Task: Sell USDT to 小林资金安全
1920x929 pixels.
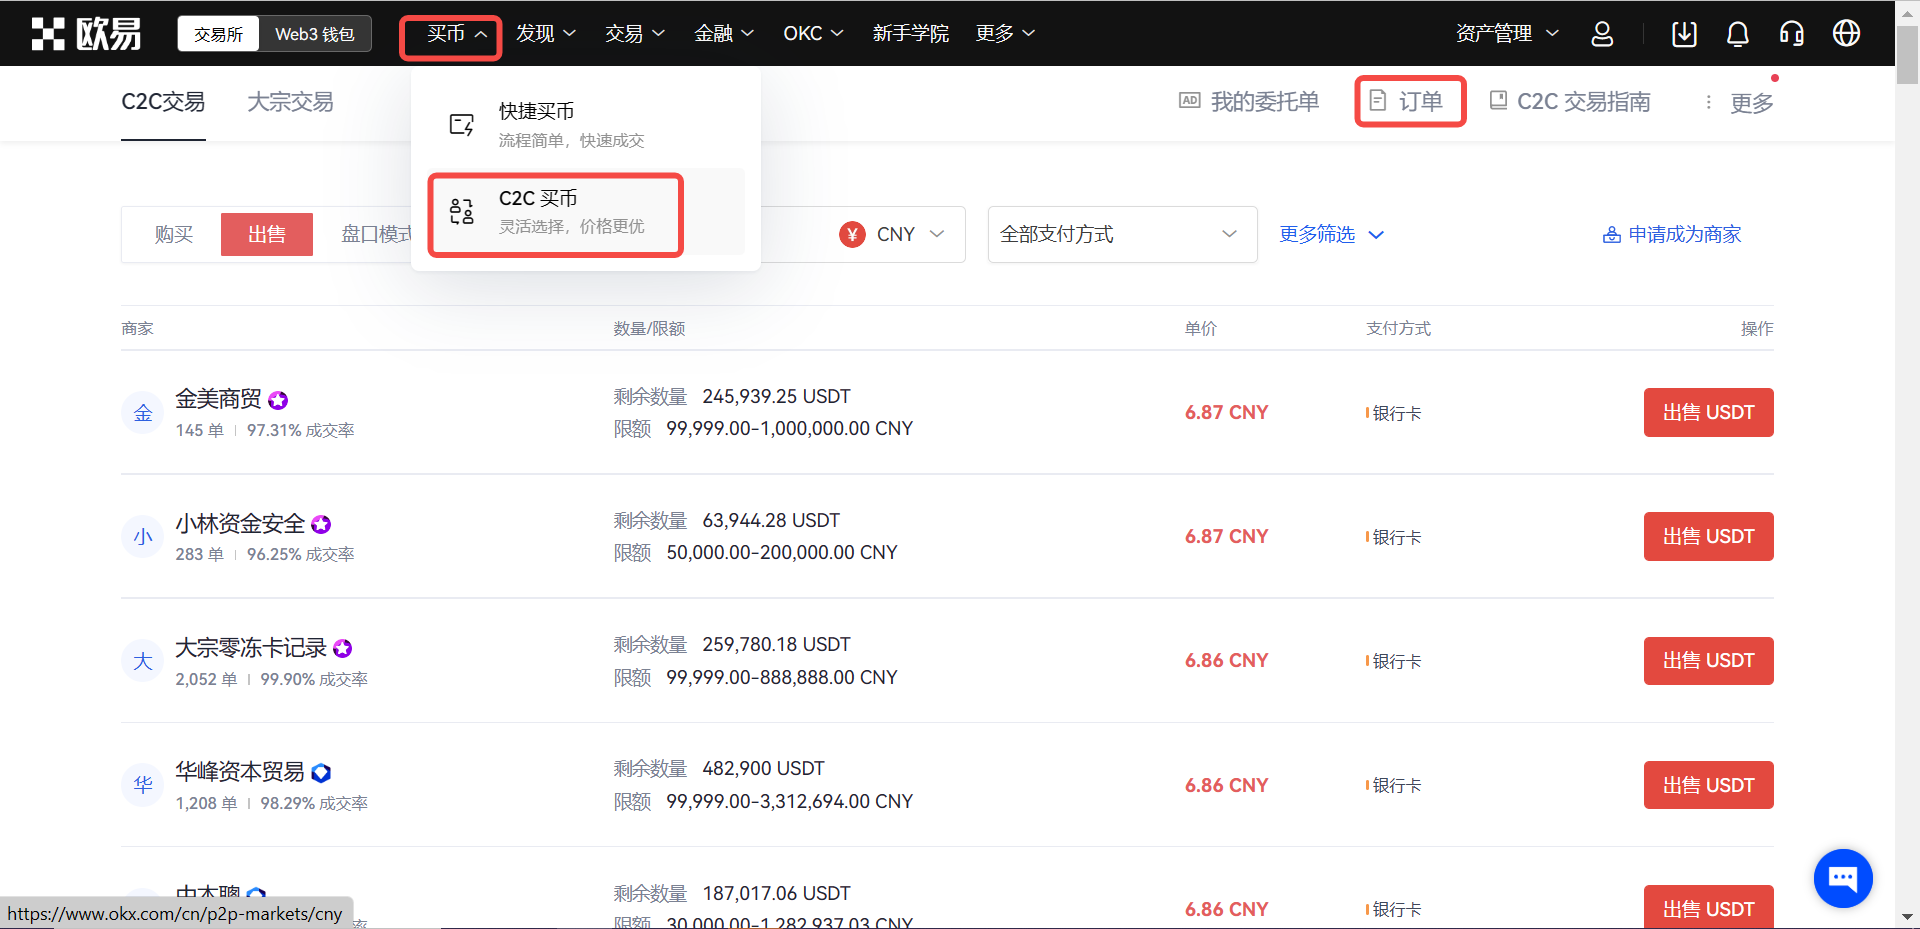Action: click(1708, 536)
